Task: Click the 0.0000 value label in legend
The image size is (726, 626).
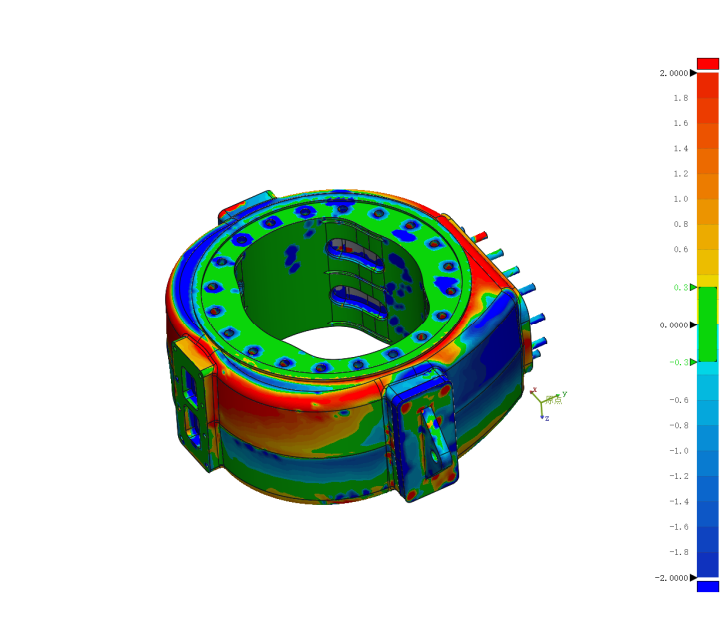Action: click(x=673, y=325)
